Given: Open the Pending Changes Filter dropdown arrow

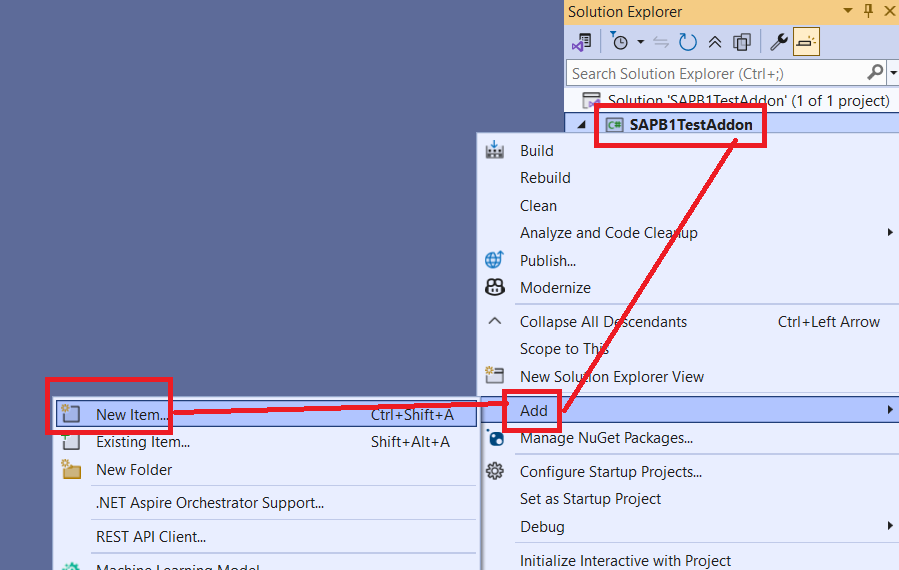Looking at the screenshot, I should coord(640,42).
